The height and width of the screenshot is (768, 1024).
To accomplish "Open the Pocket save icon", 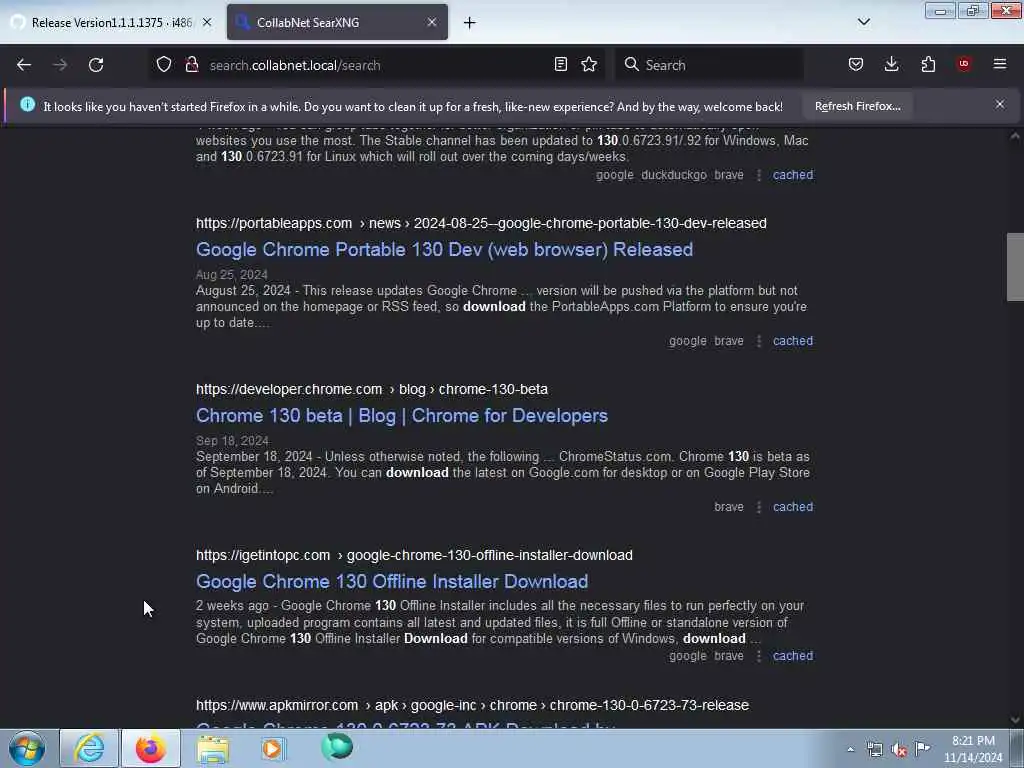I will point(856,65).
